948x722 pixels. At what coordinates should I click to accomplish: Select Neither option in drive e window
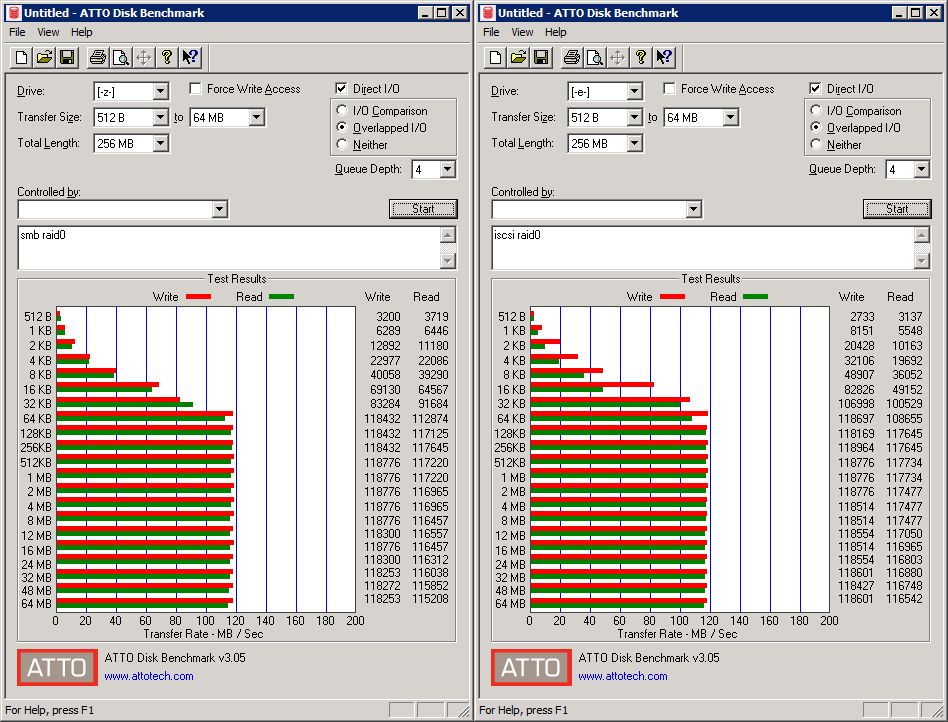click(x=816, y=145)
